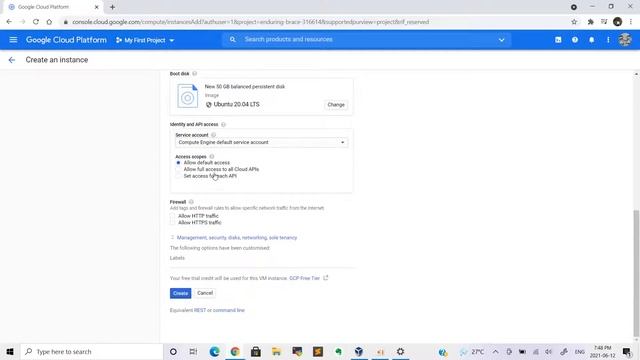The height and width of the screenshot is (360, 640).
Task: Expand the search bar dropdown arrow
Action: pos(502,40)
